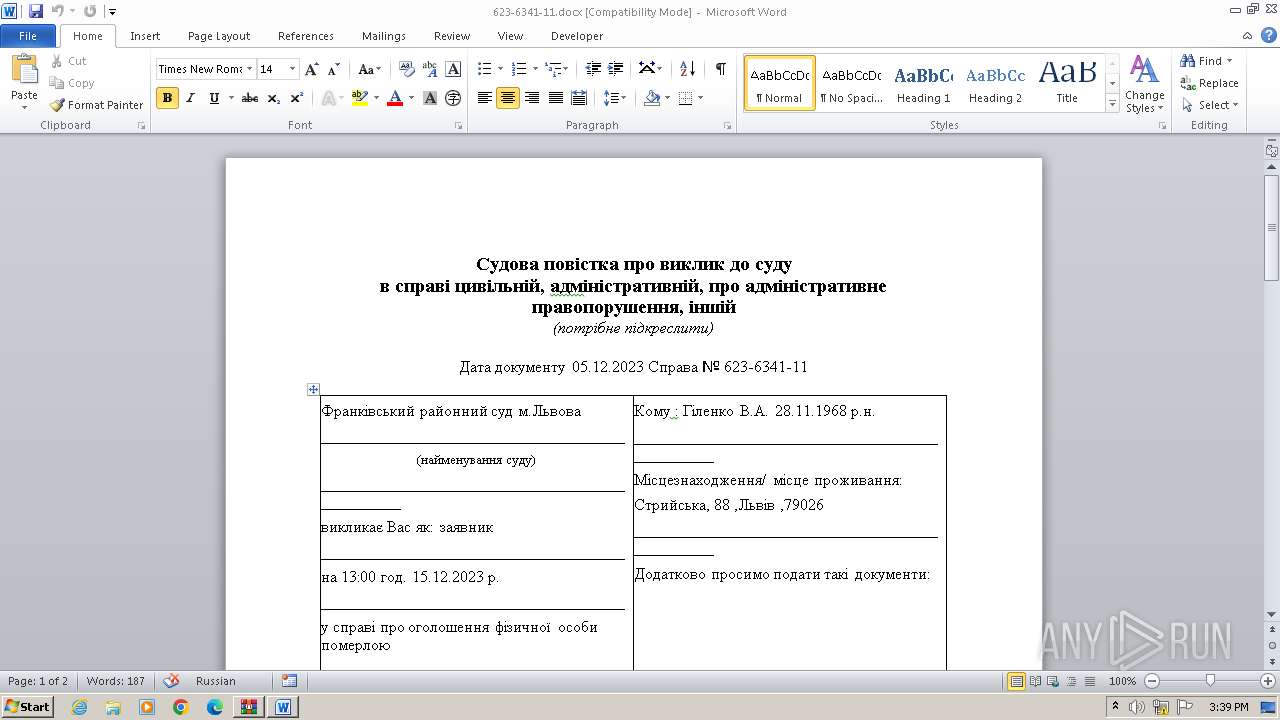
Task: Click the Replace button
Action: tap(1209, 83)
